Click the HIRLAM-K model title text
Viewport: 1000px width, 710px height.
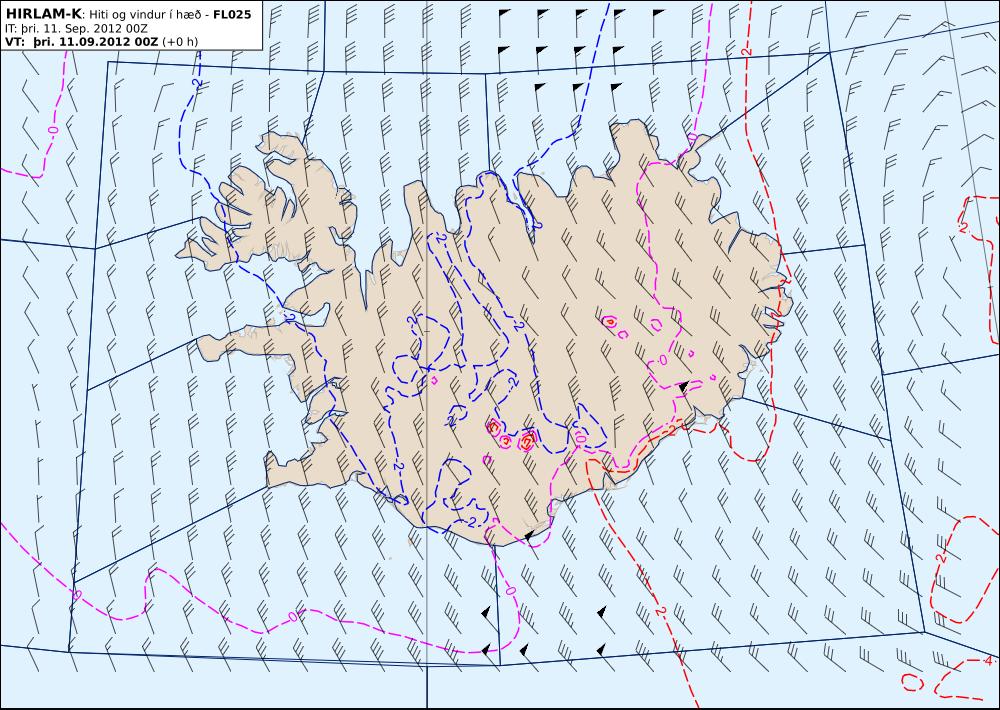click(x=42, y=14)
